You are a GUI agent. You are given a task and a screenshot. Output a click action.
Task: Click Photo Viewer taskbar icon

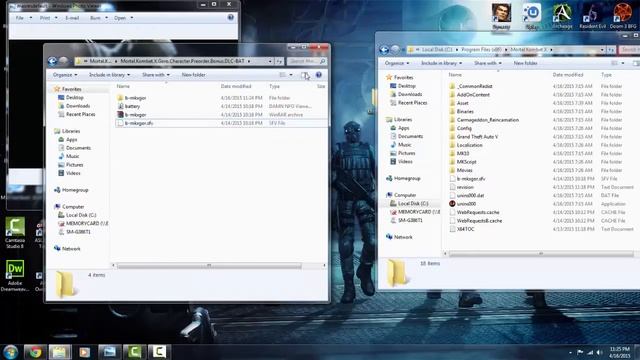pyautogui.click(x=109, y=352)
